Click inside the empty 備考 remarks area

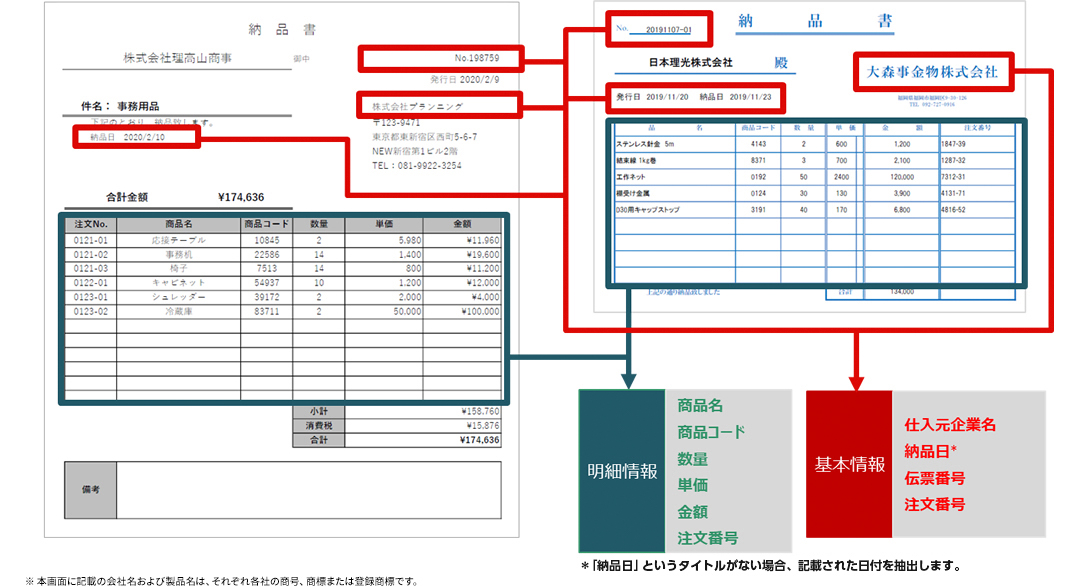tap(308, 491)
